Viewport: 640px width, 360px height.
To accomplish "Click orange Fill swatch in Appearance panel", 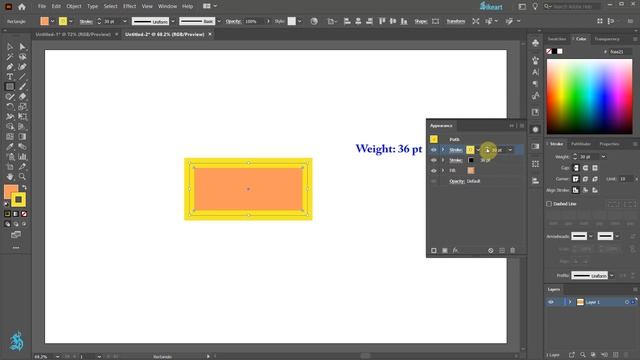I will 471,171.
